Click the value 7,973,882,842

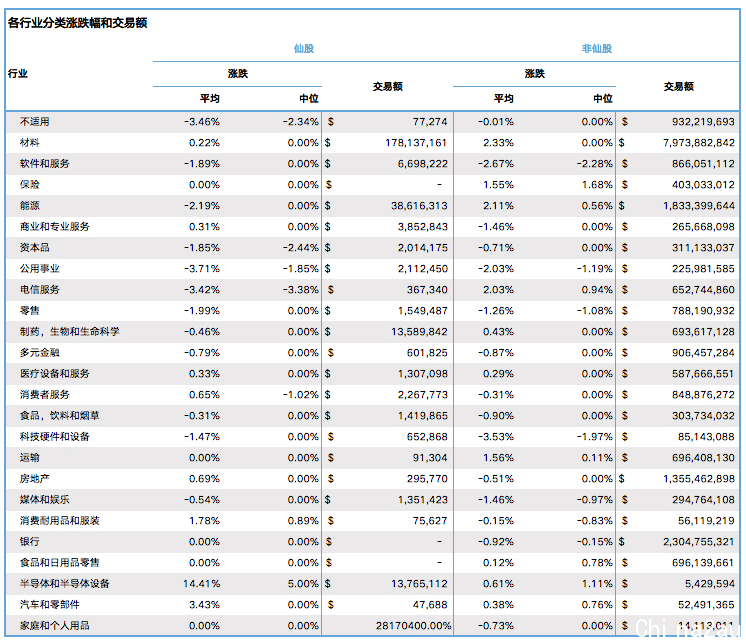tap(699, 143)
